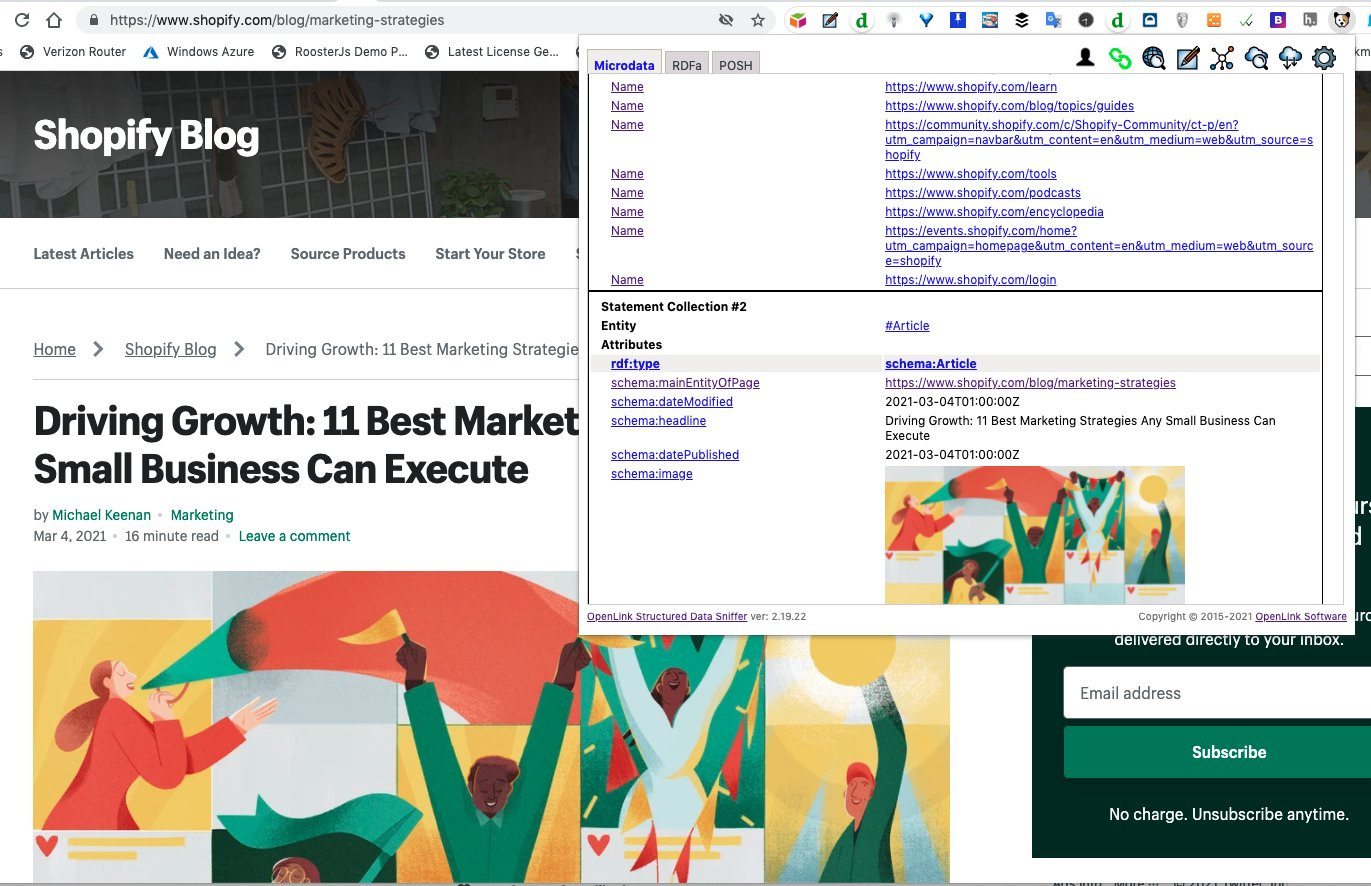Viewport: 1371px width, 886px height.
Task: Open author Michael Keenan link
Action: click(102, 515)
